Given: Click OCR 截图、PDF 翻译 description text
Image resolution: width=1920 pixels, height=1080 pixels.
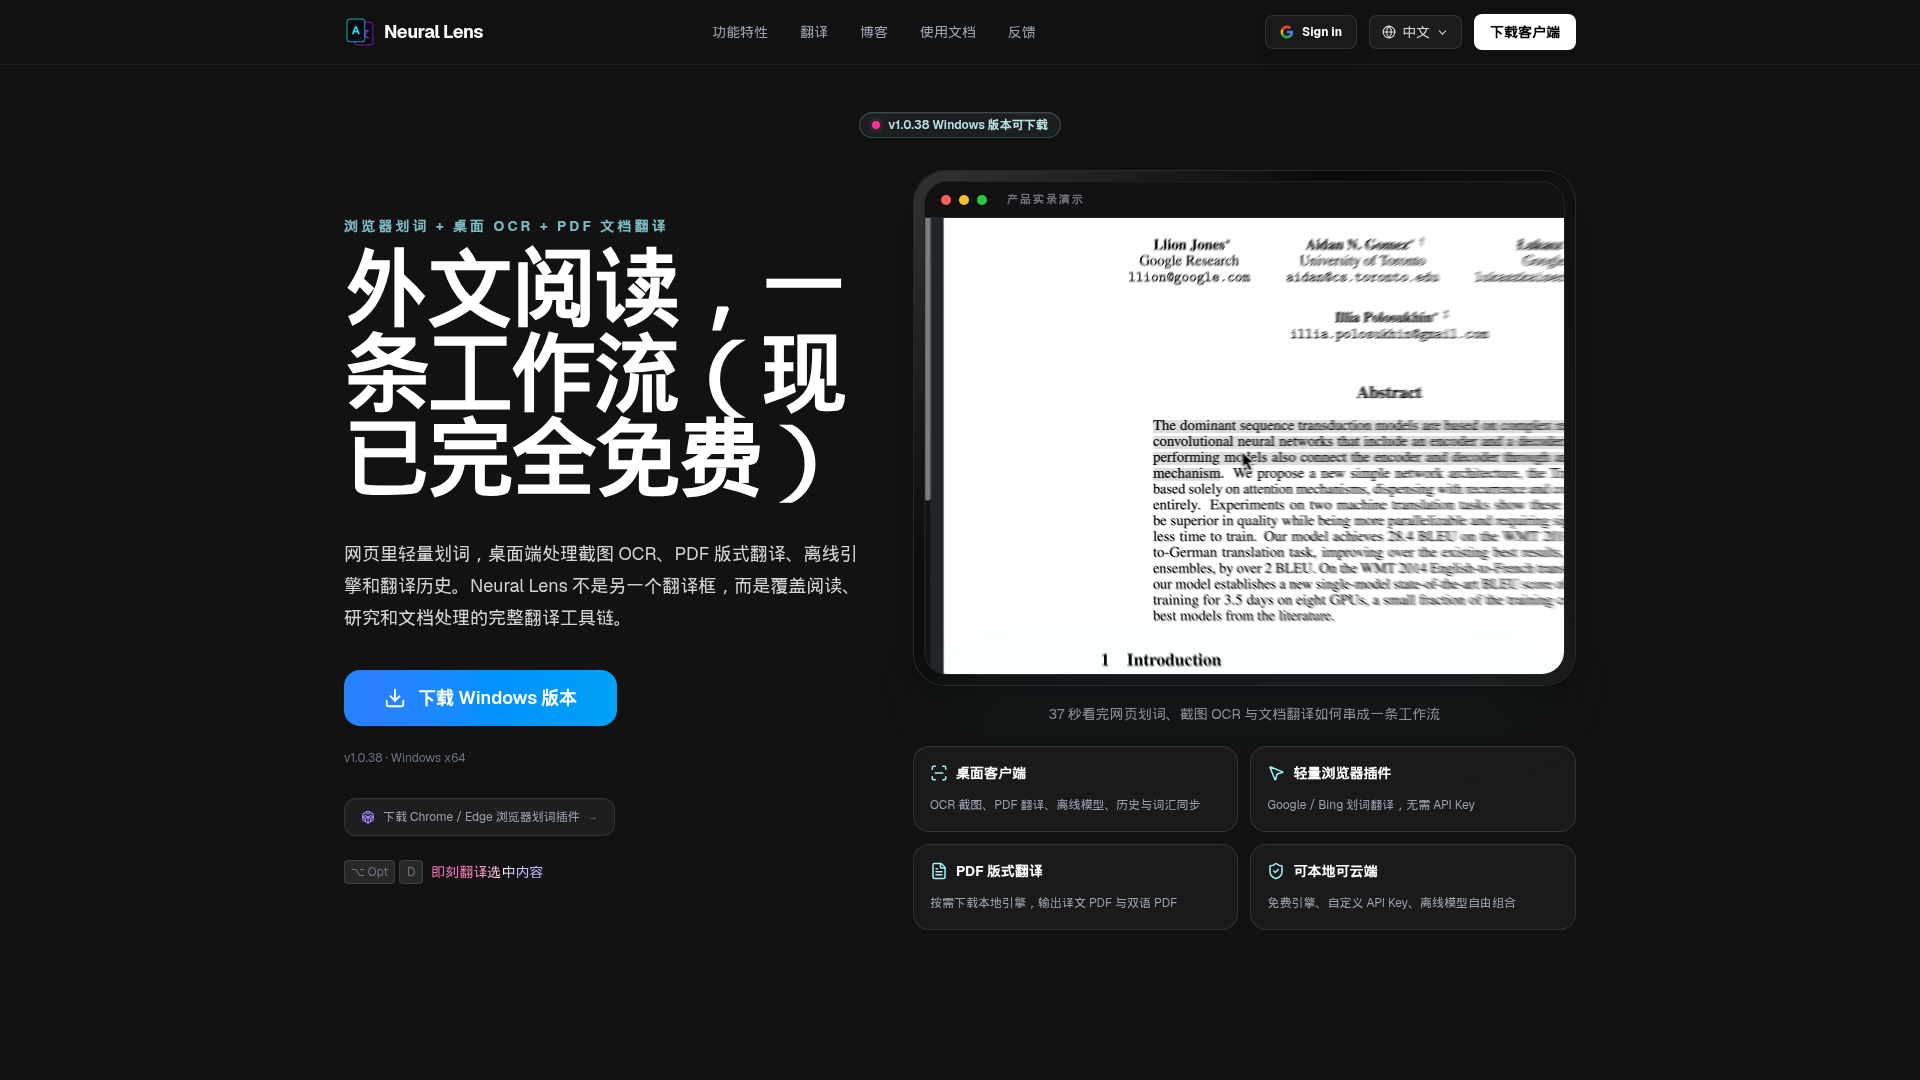Looking at the screenshot, I should click(1065, 805).
